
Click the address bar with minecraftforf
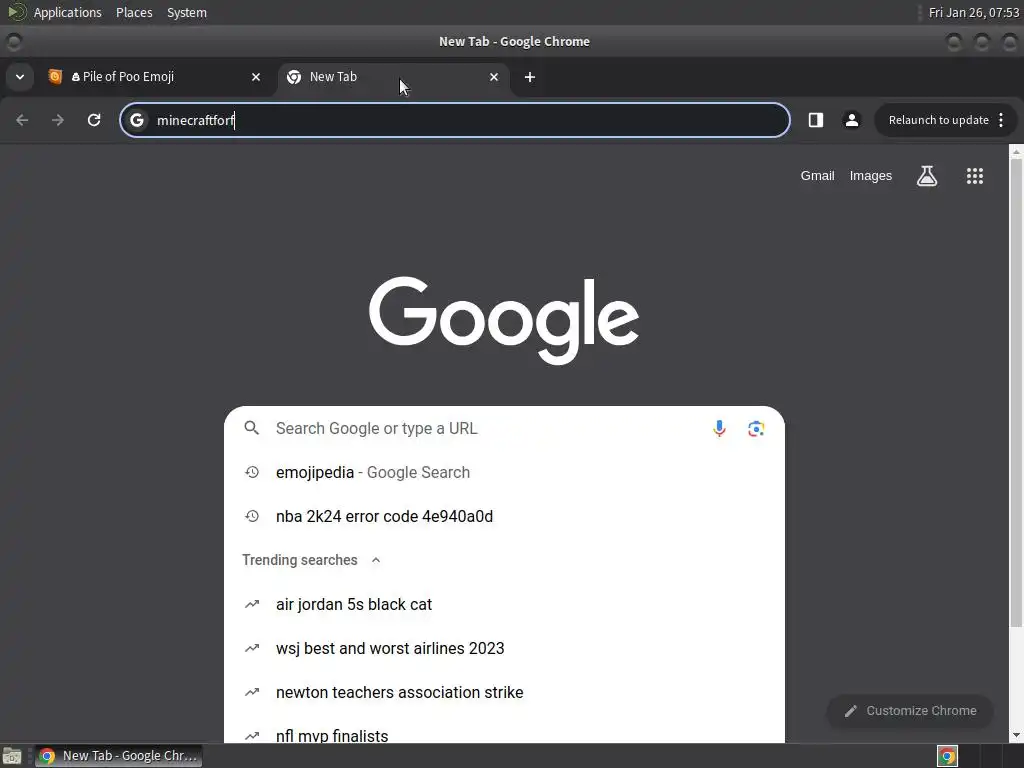(x=455, y=120)
